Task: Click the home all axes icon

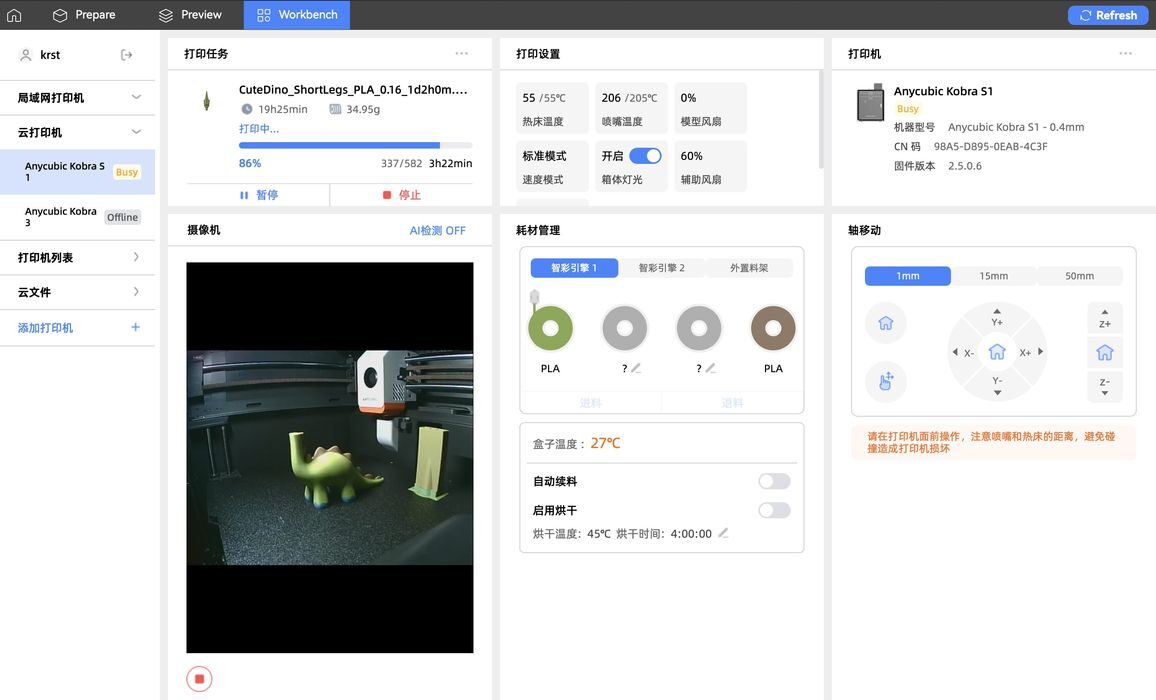Action: click(x=886, y=323)
